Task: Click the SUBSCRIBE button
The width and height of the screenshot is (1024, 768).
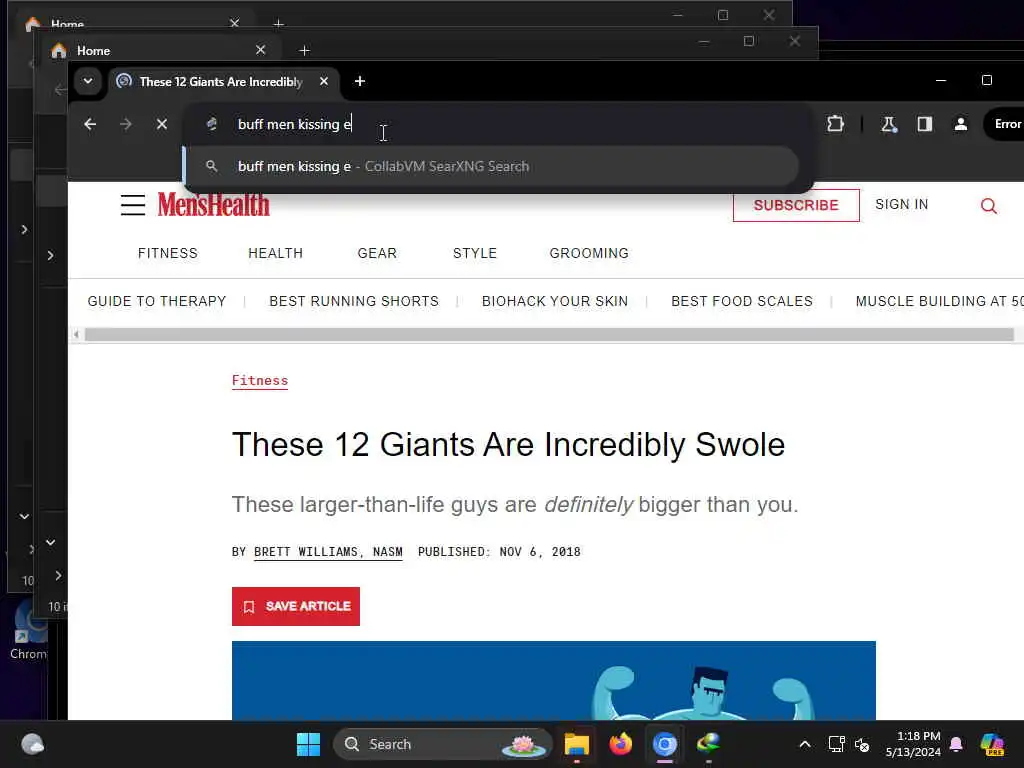Action: [x=796, y=205]
